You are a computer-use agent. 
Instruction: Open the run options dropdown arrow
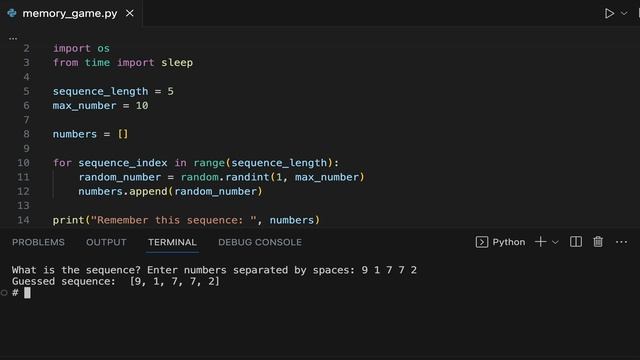coord(624,13)
